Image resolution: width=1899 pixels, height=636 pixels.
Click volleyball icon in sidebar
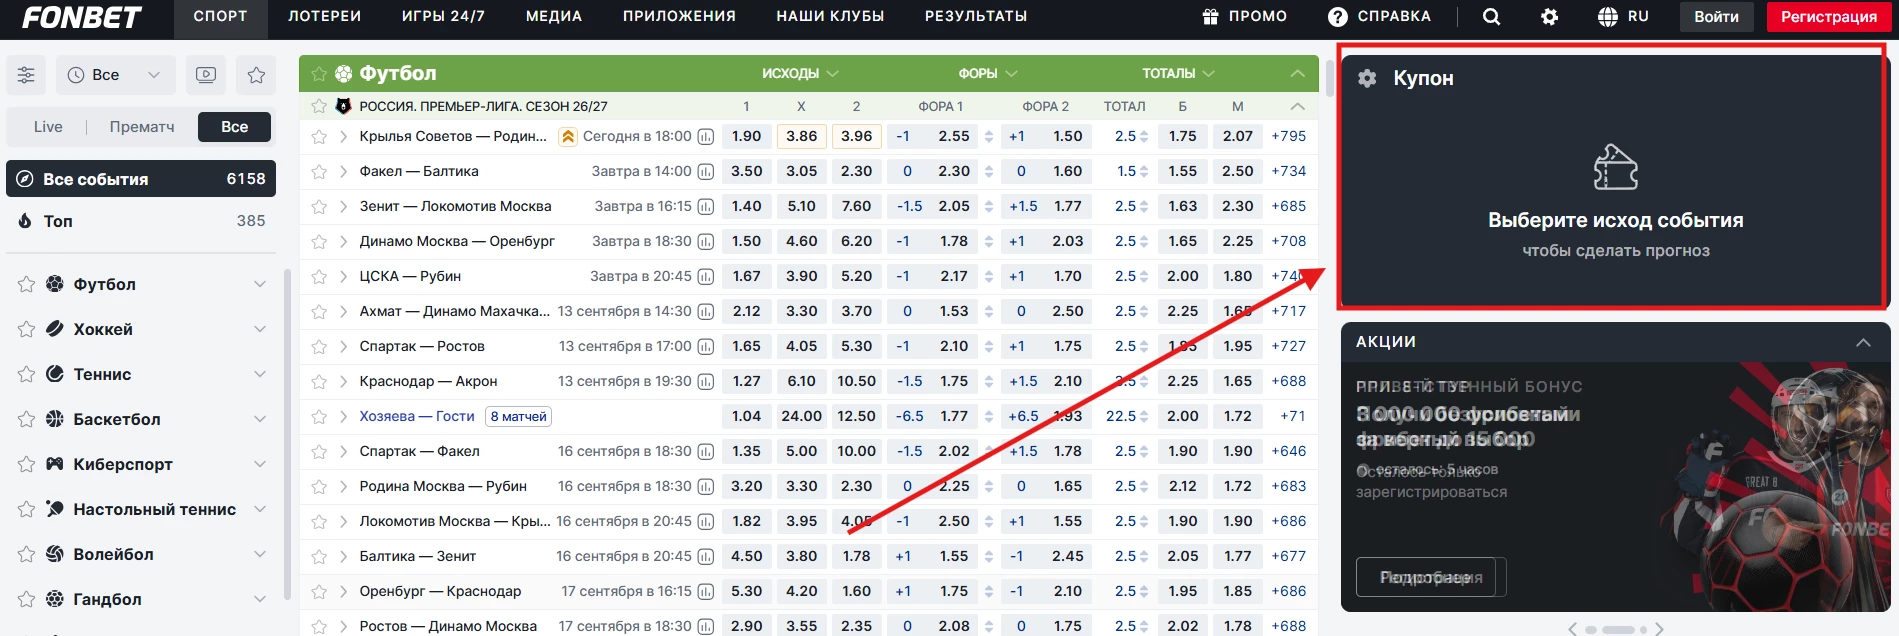(x=55, y=554)
